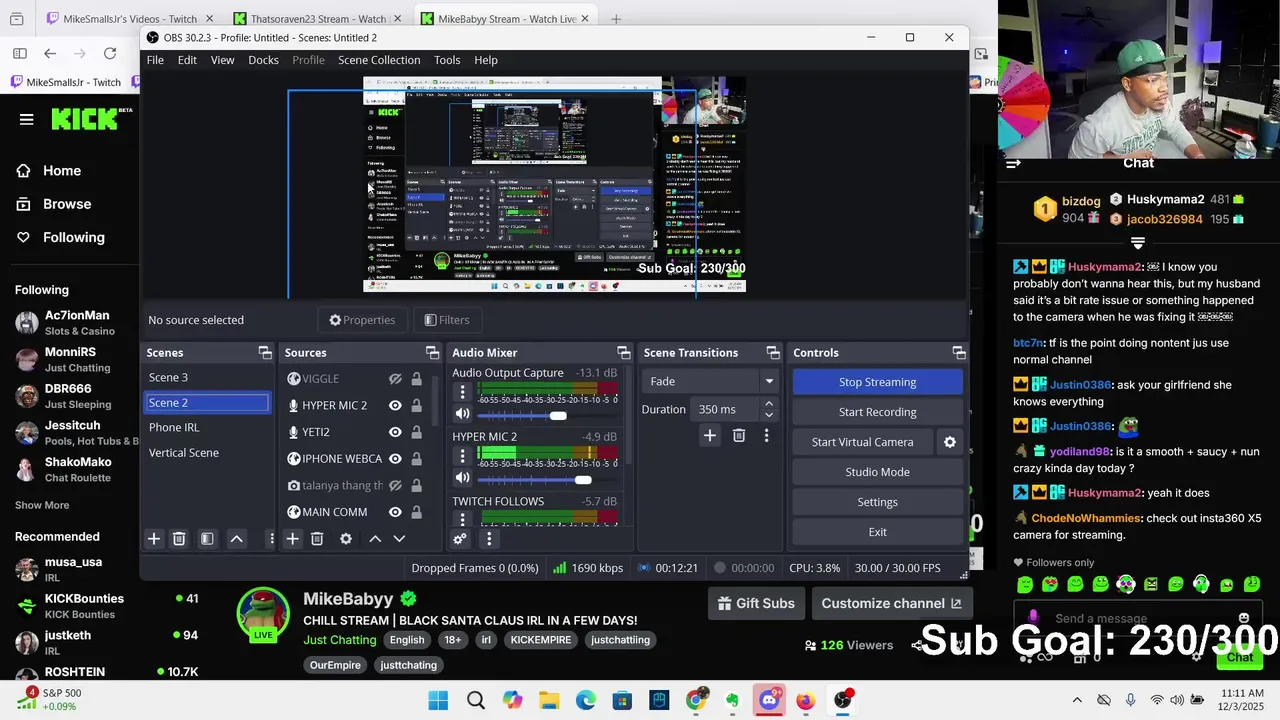Undock the Scenes panel
Image resolution: width=1280 pixels, height=720 pixels.
[265, 353]
